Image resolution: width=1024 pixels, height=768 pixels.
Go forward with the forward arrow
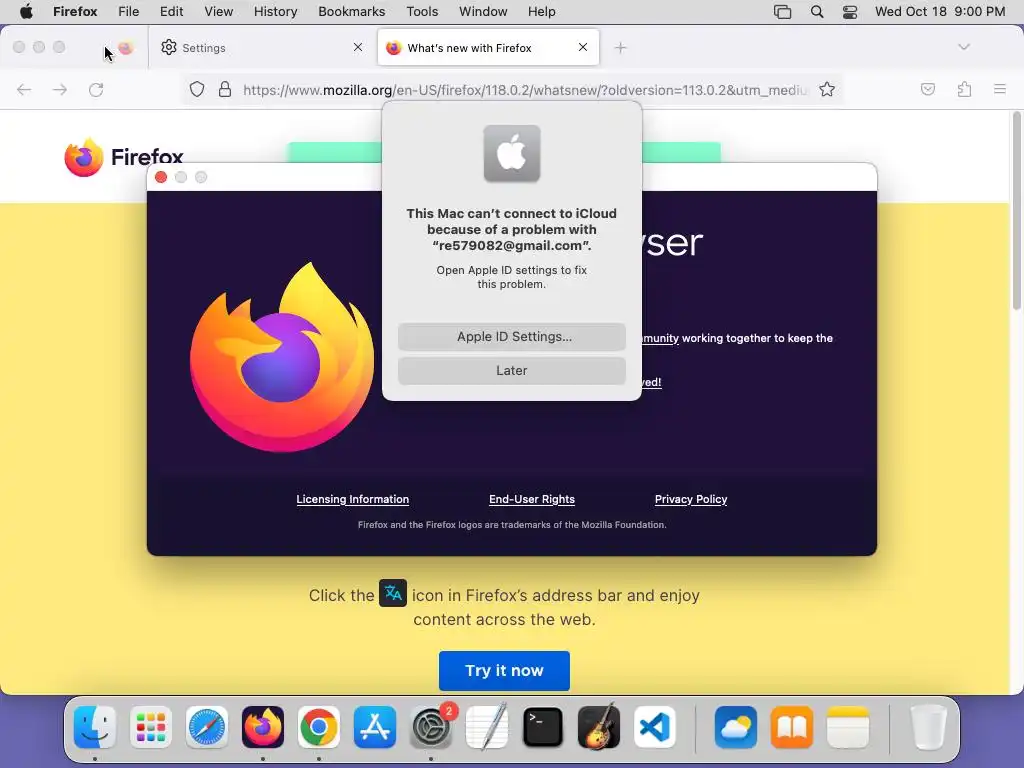[60, 89]
